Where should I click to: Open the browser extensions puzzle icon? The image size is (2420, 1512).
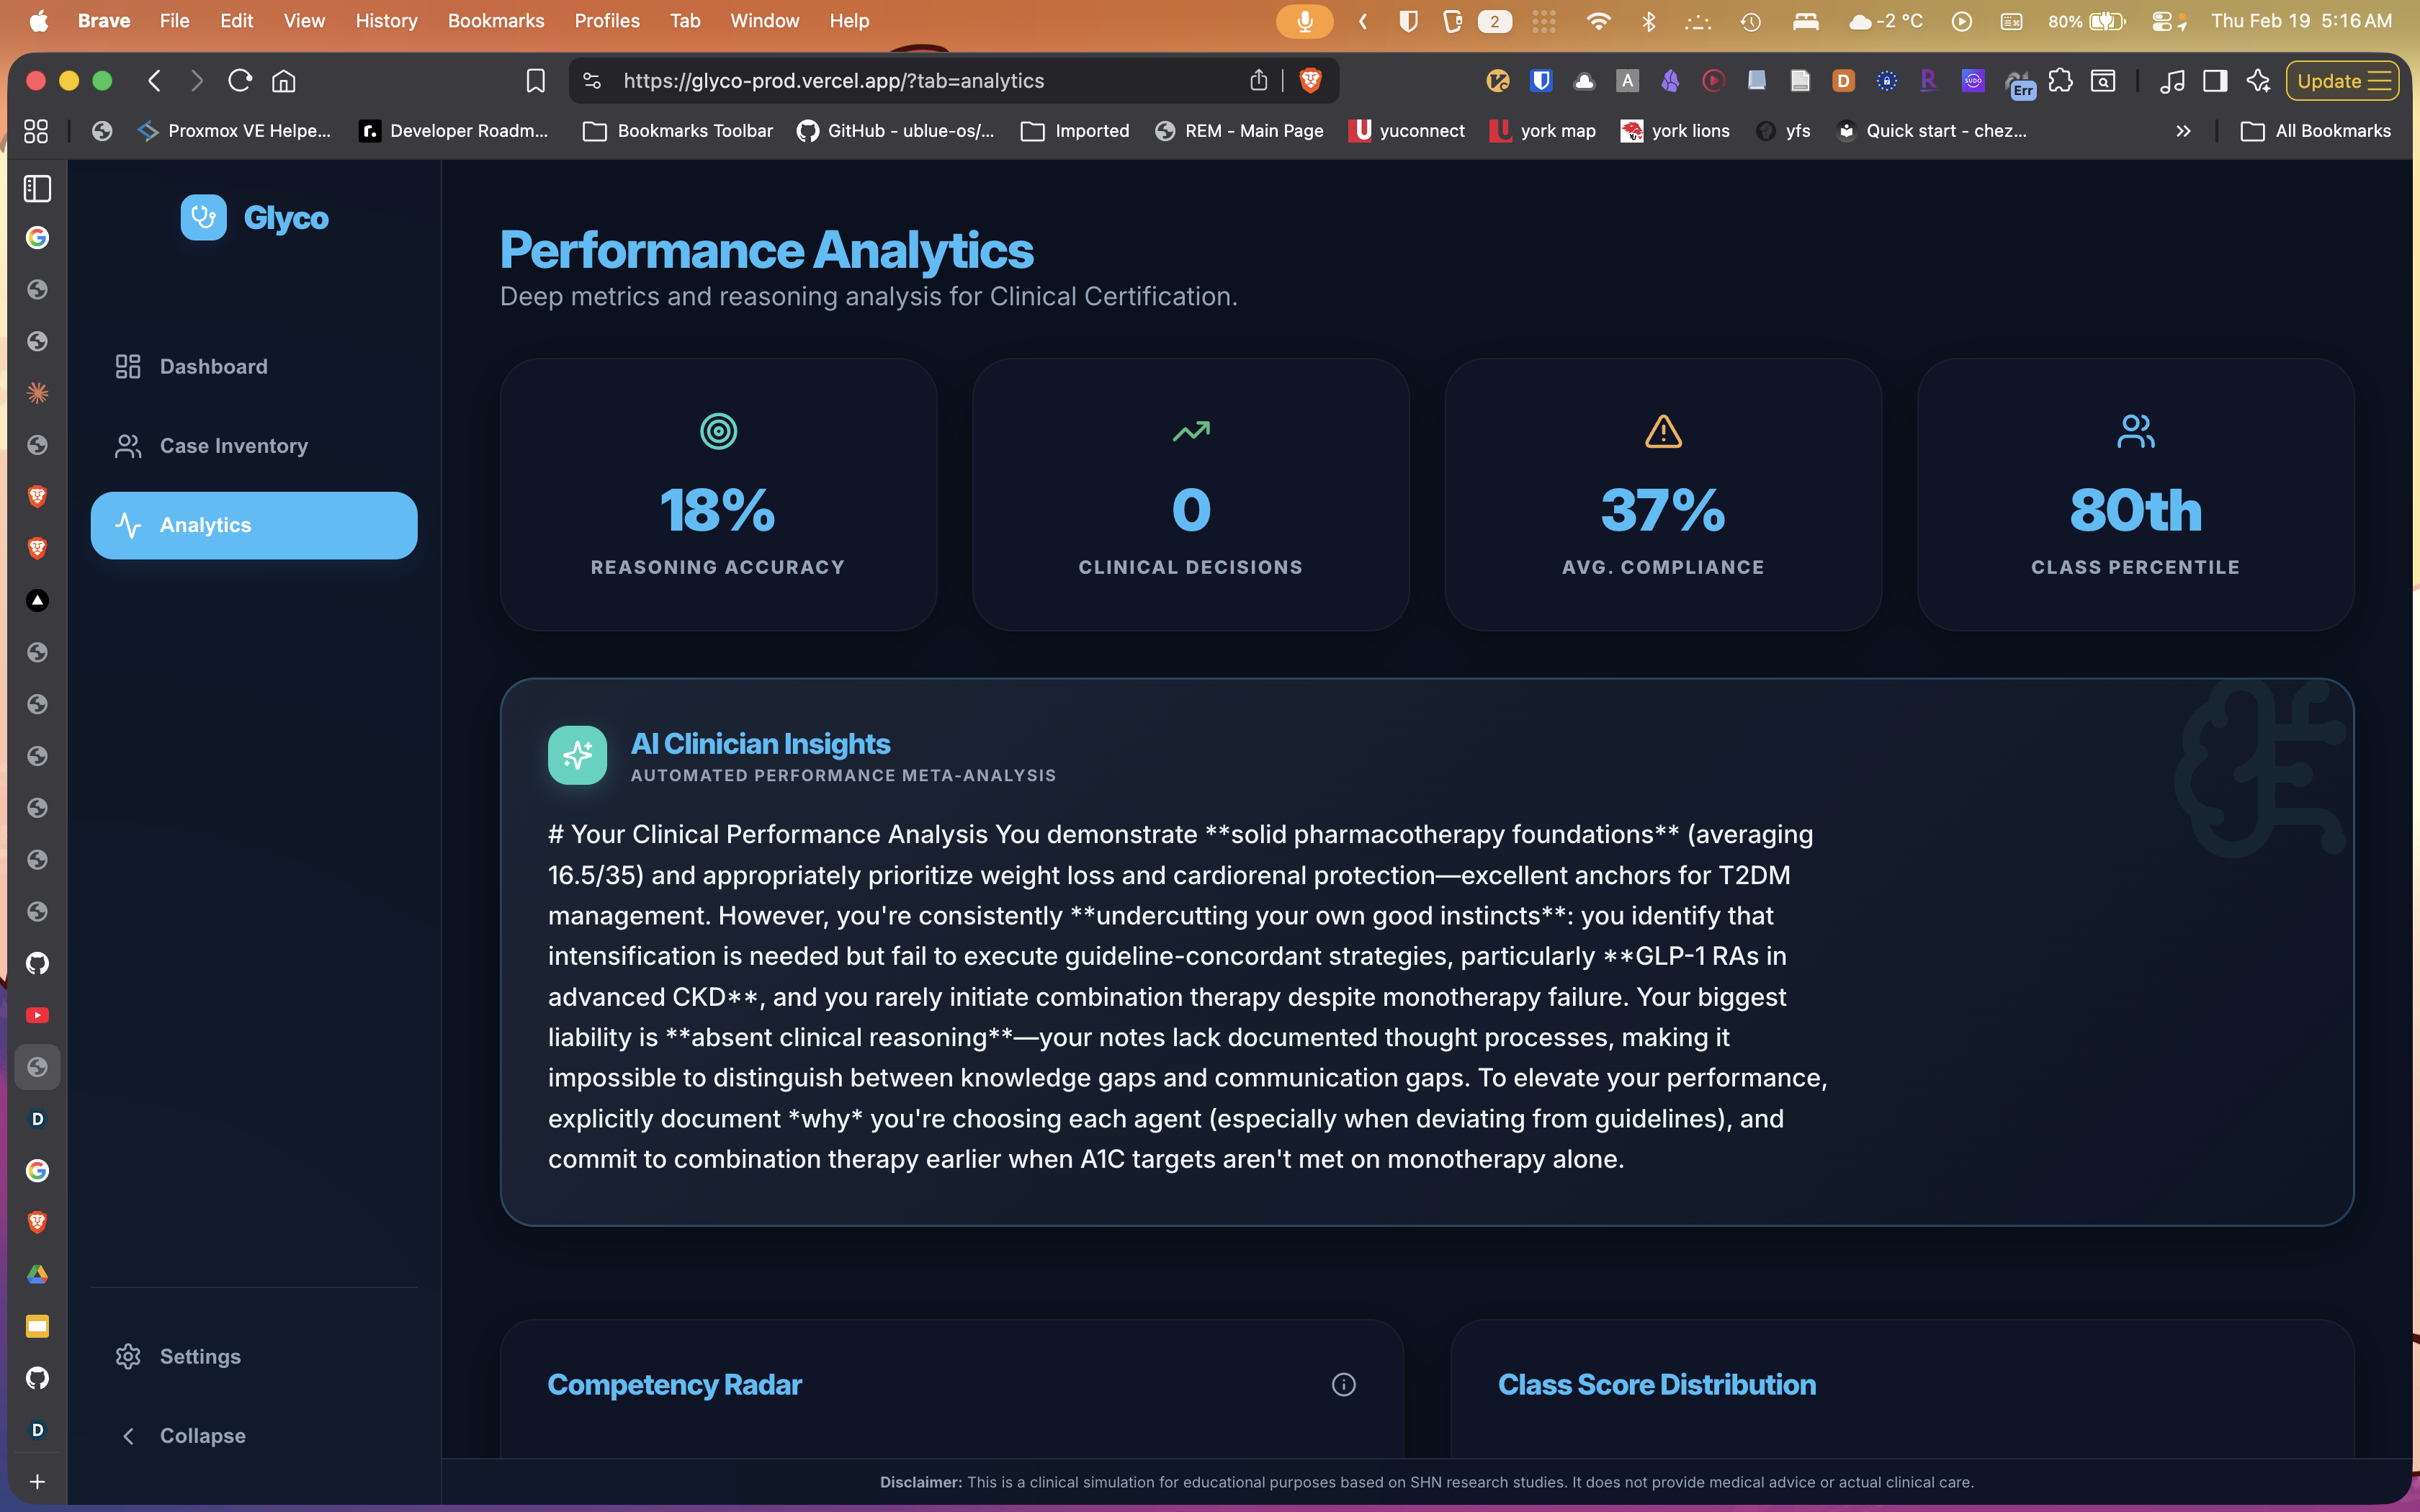[2060, 81]
